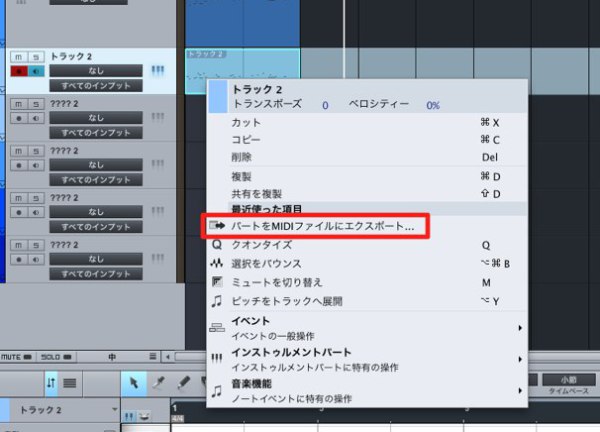Click waveform icon for 選択をバウンス
Viewport: 600px width, 432px height.
217,263
